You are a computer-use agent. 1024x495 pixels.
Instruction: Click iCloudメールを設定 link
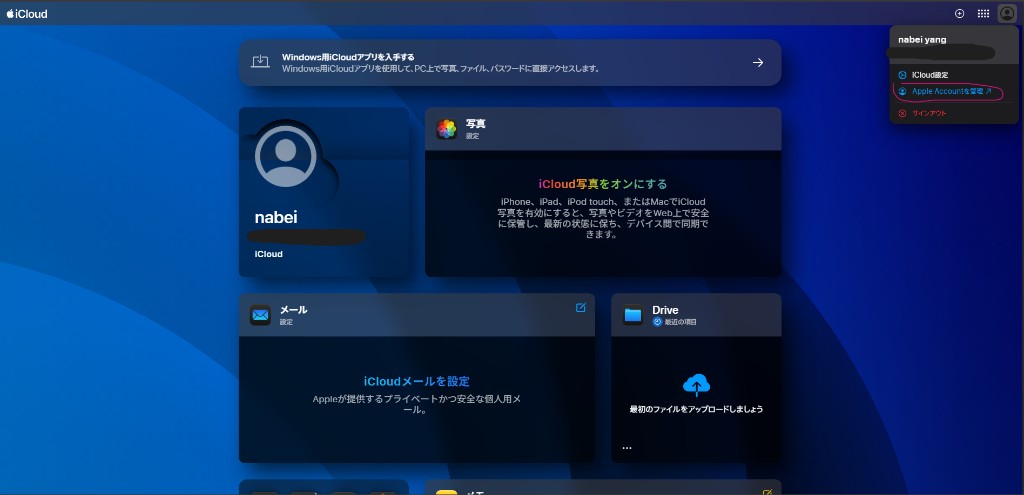[x=417, y=381]
